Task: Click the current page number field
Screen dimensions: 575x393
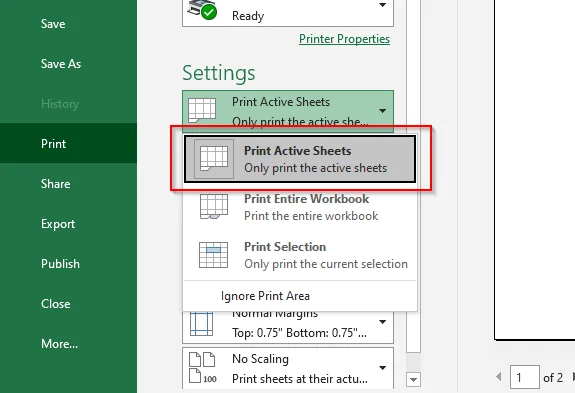Action: [x=524, y=377]
